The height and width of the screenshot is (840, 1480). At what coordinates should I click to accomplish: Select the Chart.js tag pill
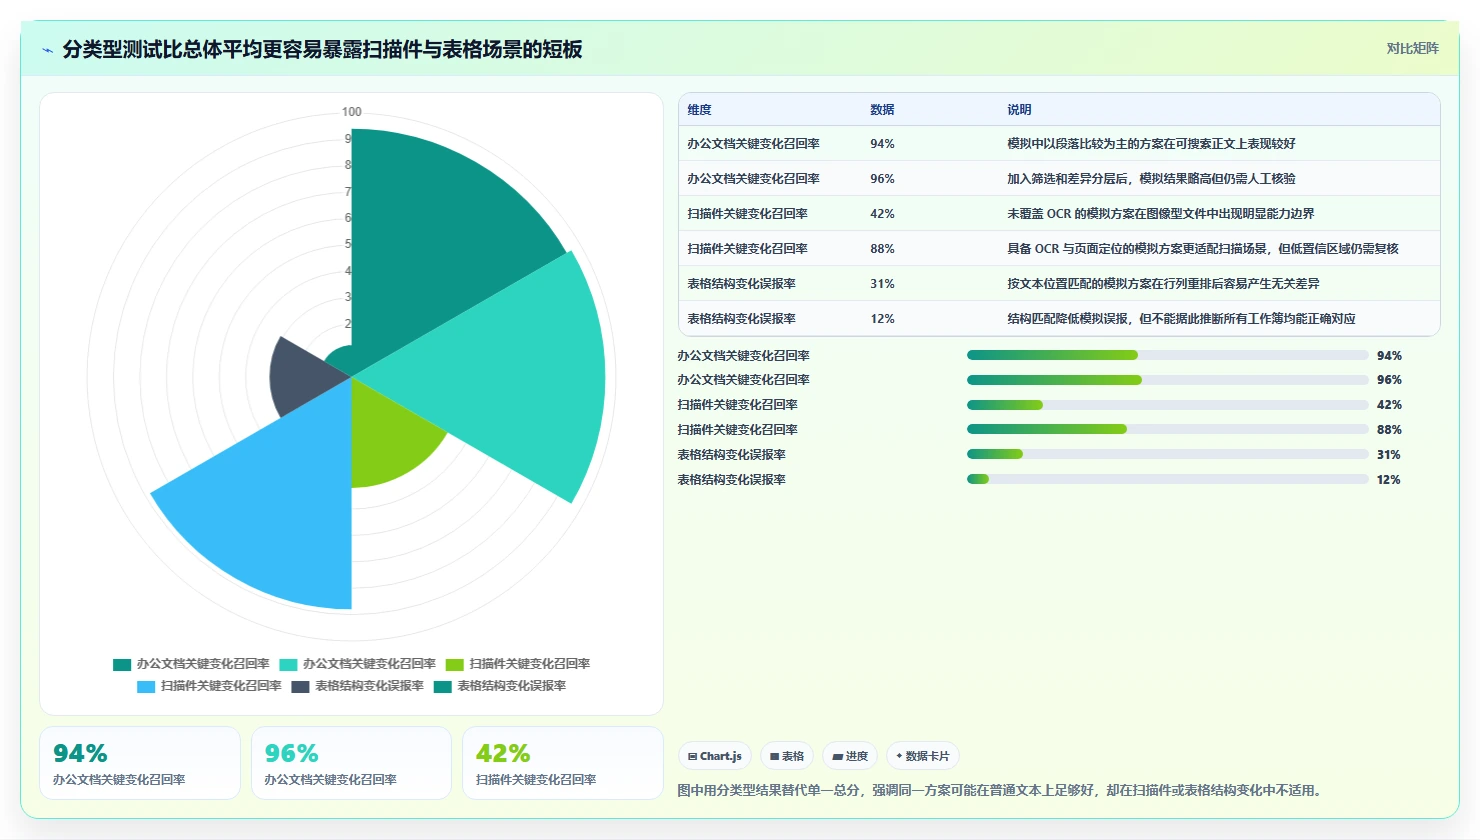tap(715, 756)
